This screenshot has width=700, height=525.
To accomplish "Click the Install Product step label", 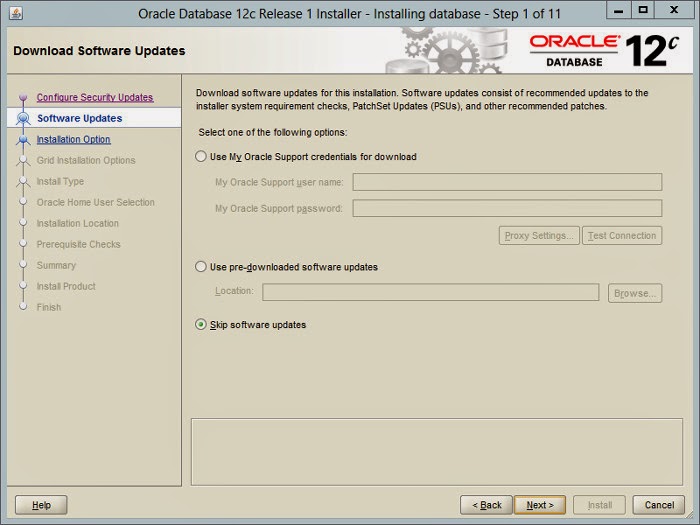I will pos(66,286).
